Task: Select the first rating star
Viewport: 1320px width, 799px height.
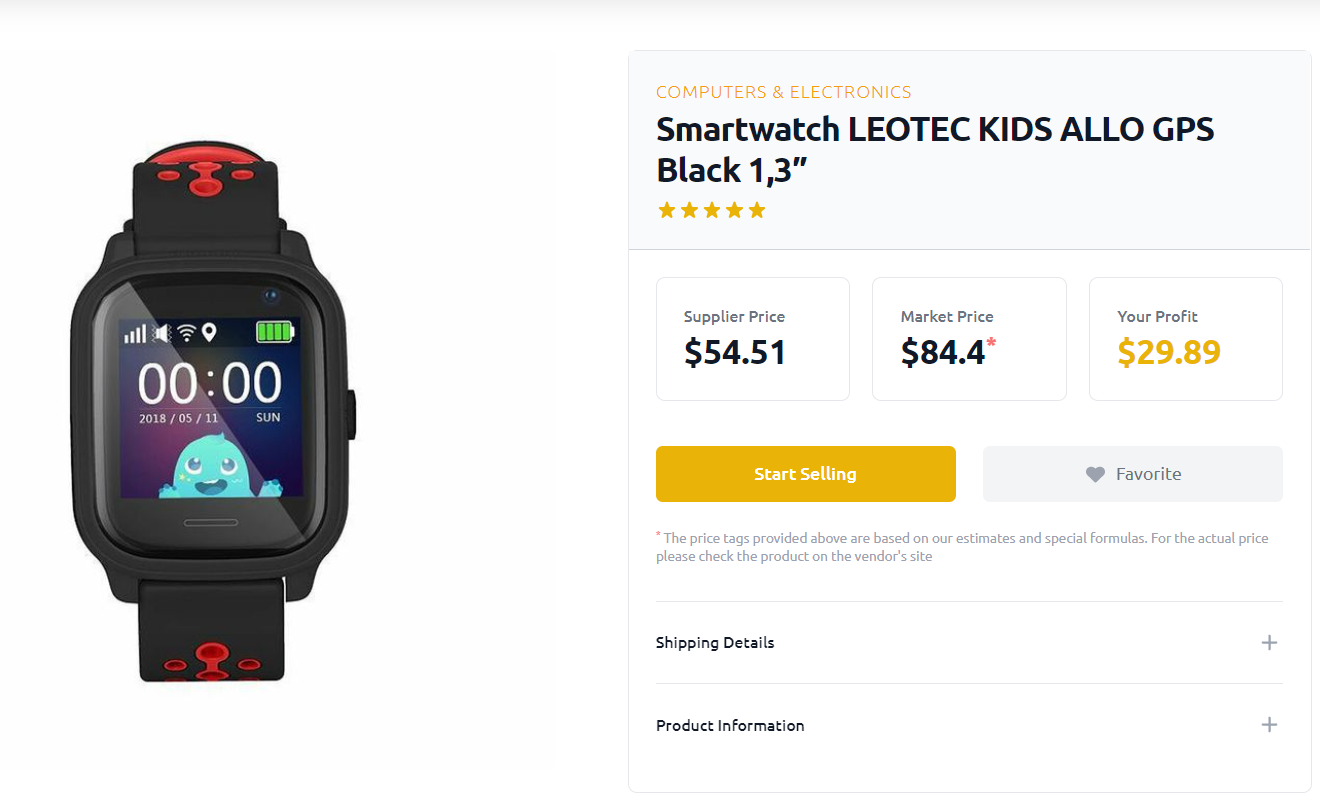Action: pyautogui.click(x=667, y=210)
